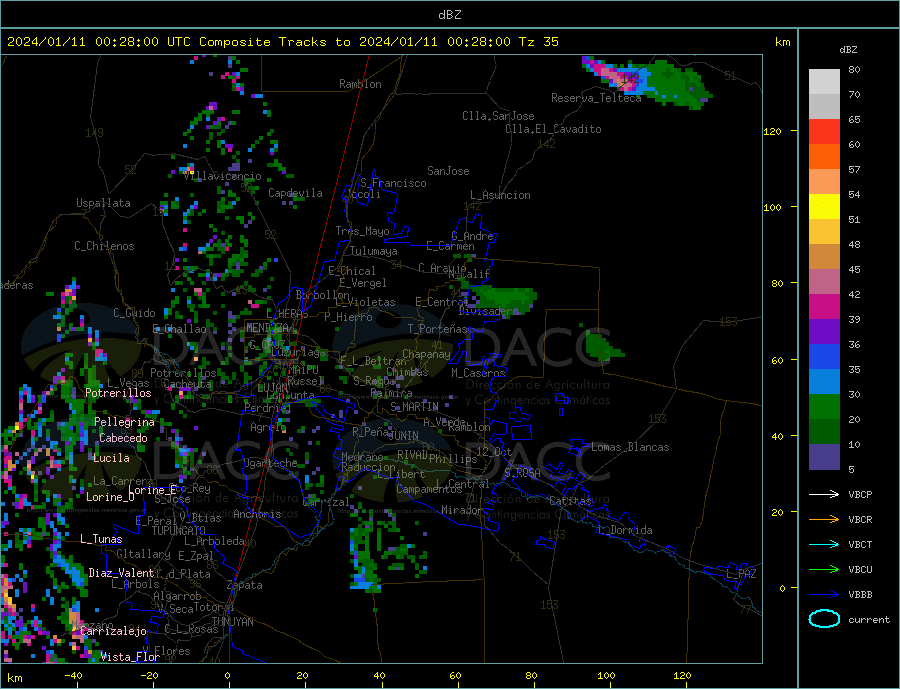
Task: Click the '-40' tick on bottom km axis
Action: click(x=73, y=676)
